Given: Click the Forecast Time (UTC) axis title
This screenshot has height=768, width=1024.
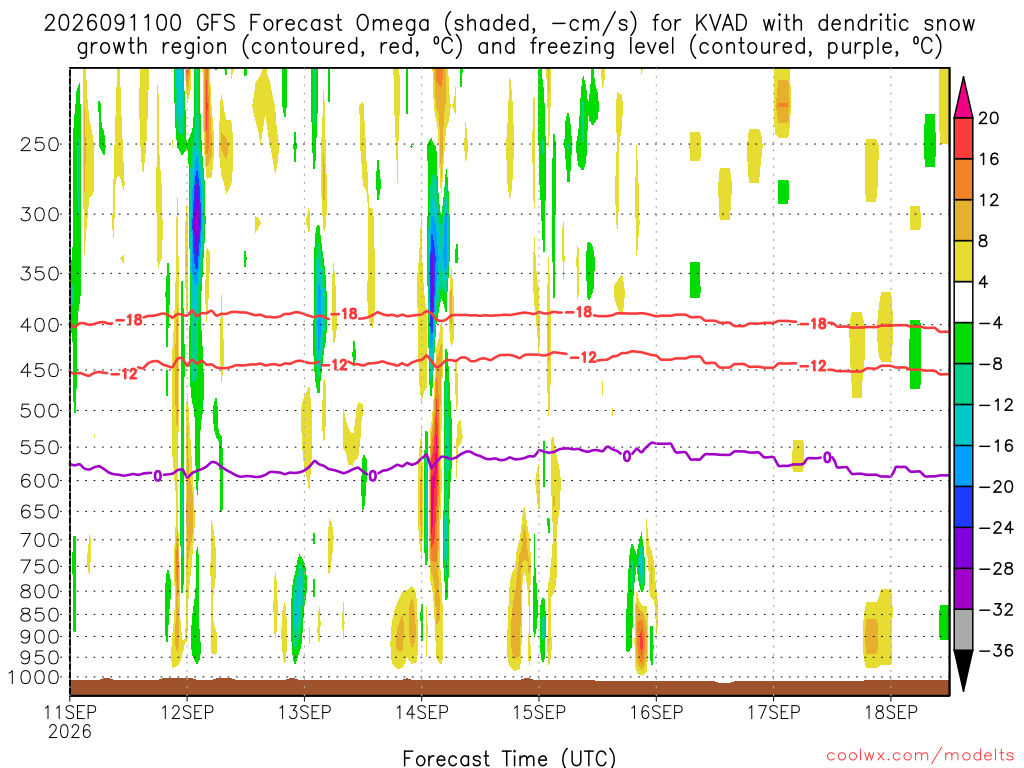Looking at the screenshot, I should (x=509, y=758).
